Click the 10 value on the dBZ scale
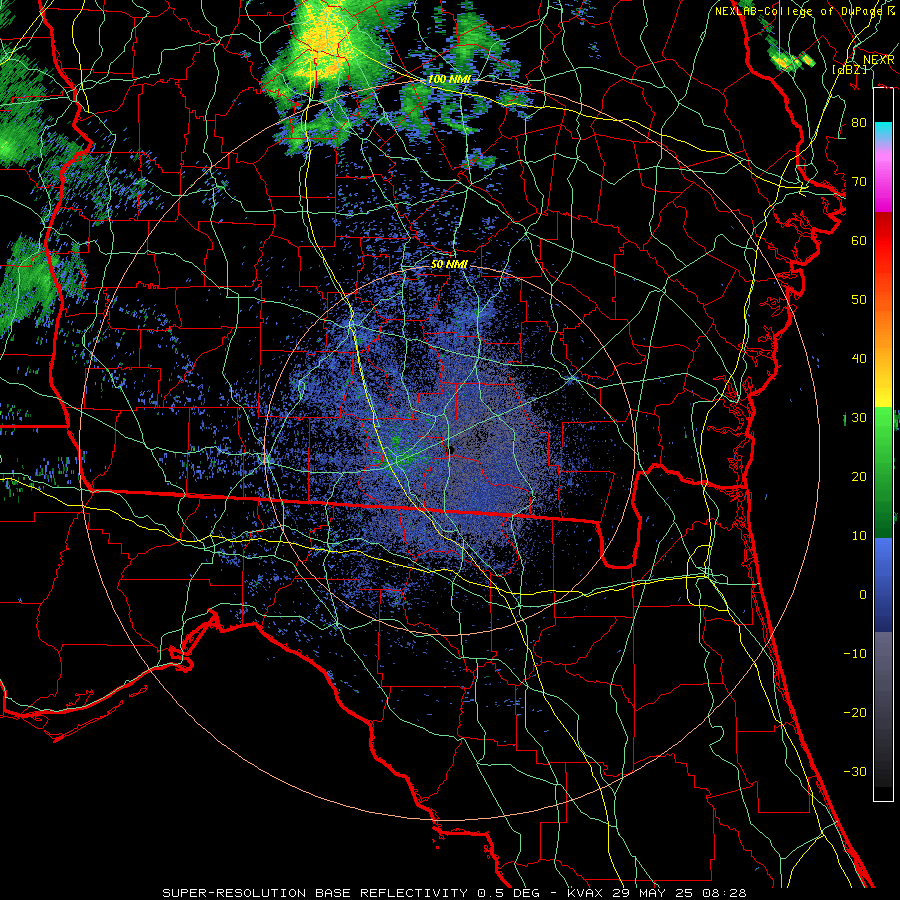Viewport: 900px width, 900px height. click(859, 536)
